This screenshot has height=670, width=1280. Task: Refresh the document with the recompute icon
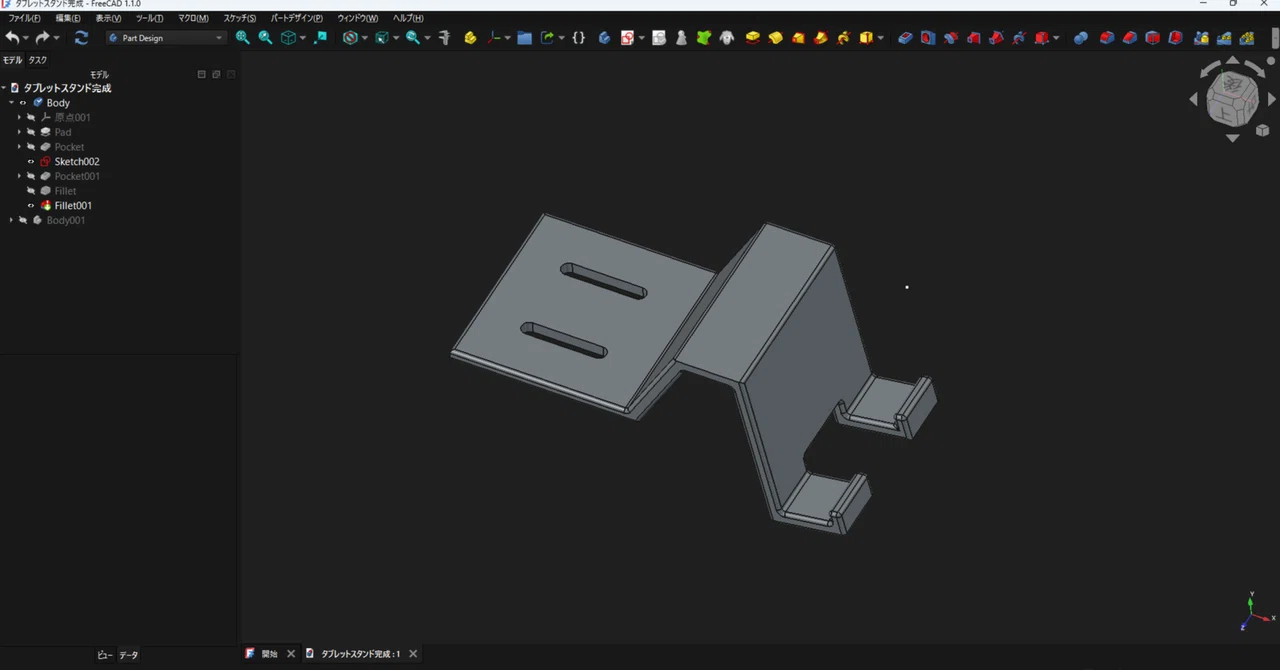[81, 38]
